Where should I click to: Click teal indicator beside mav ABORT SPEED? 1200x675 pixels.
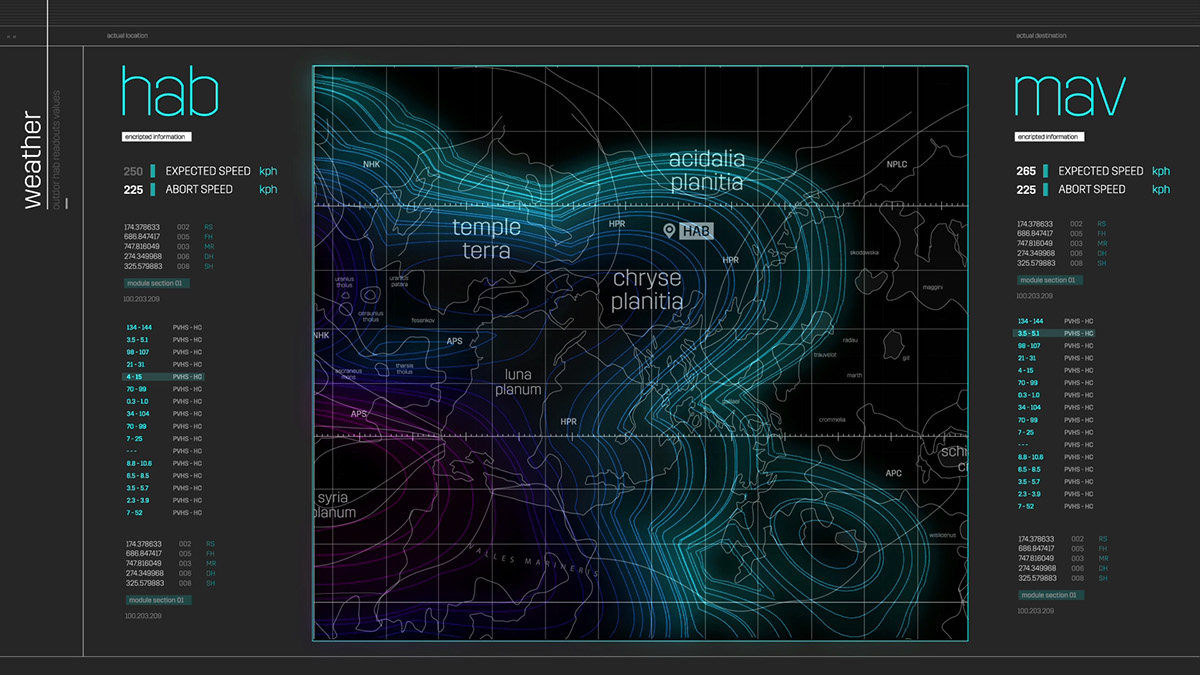click(1046, 189)
